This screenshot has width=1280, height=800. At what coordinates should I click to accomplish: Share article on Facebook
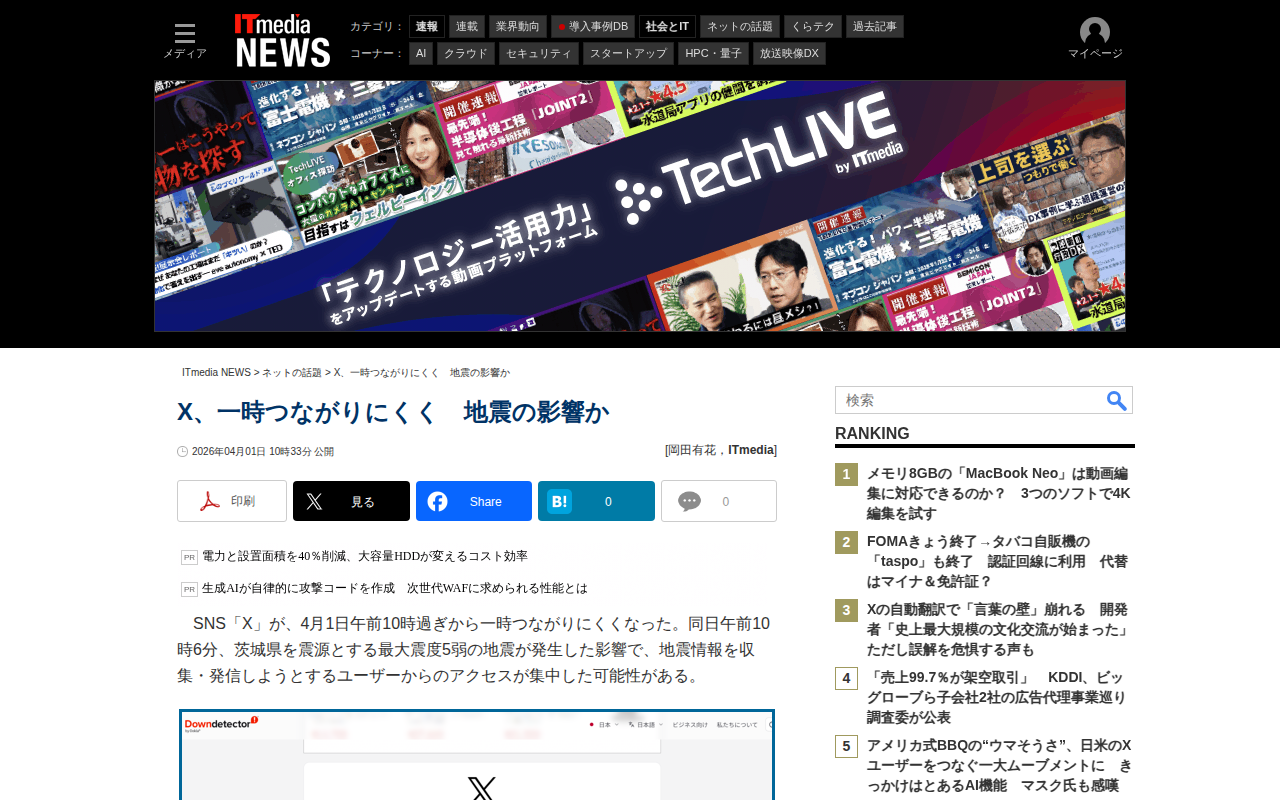point(474,501)
